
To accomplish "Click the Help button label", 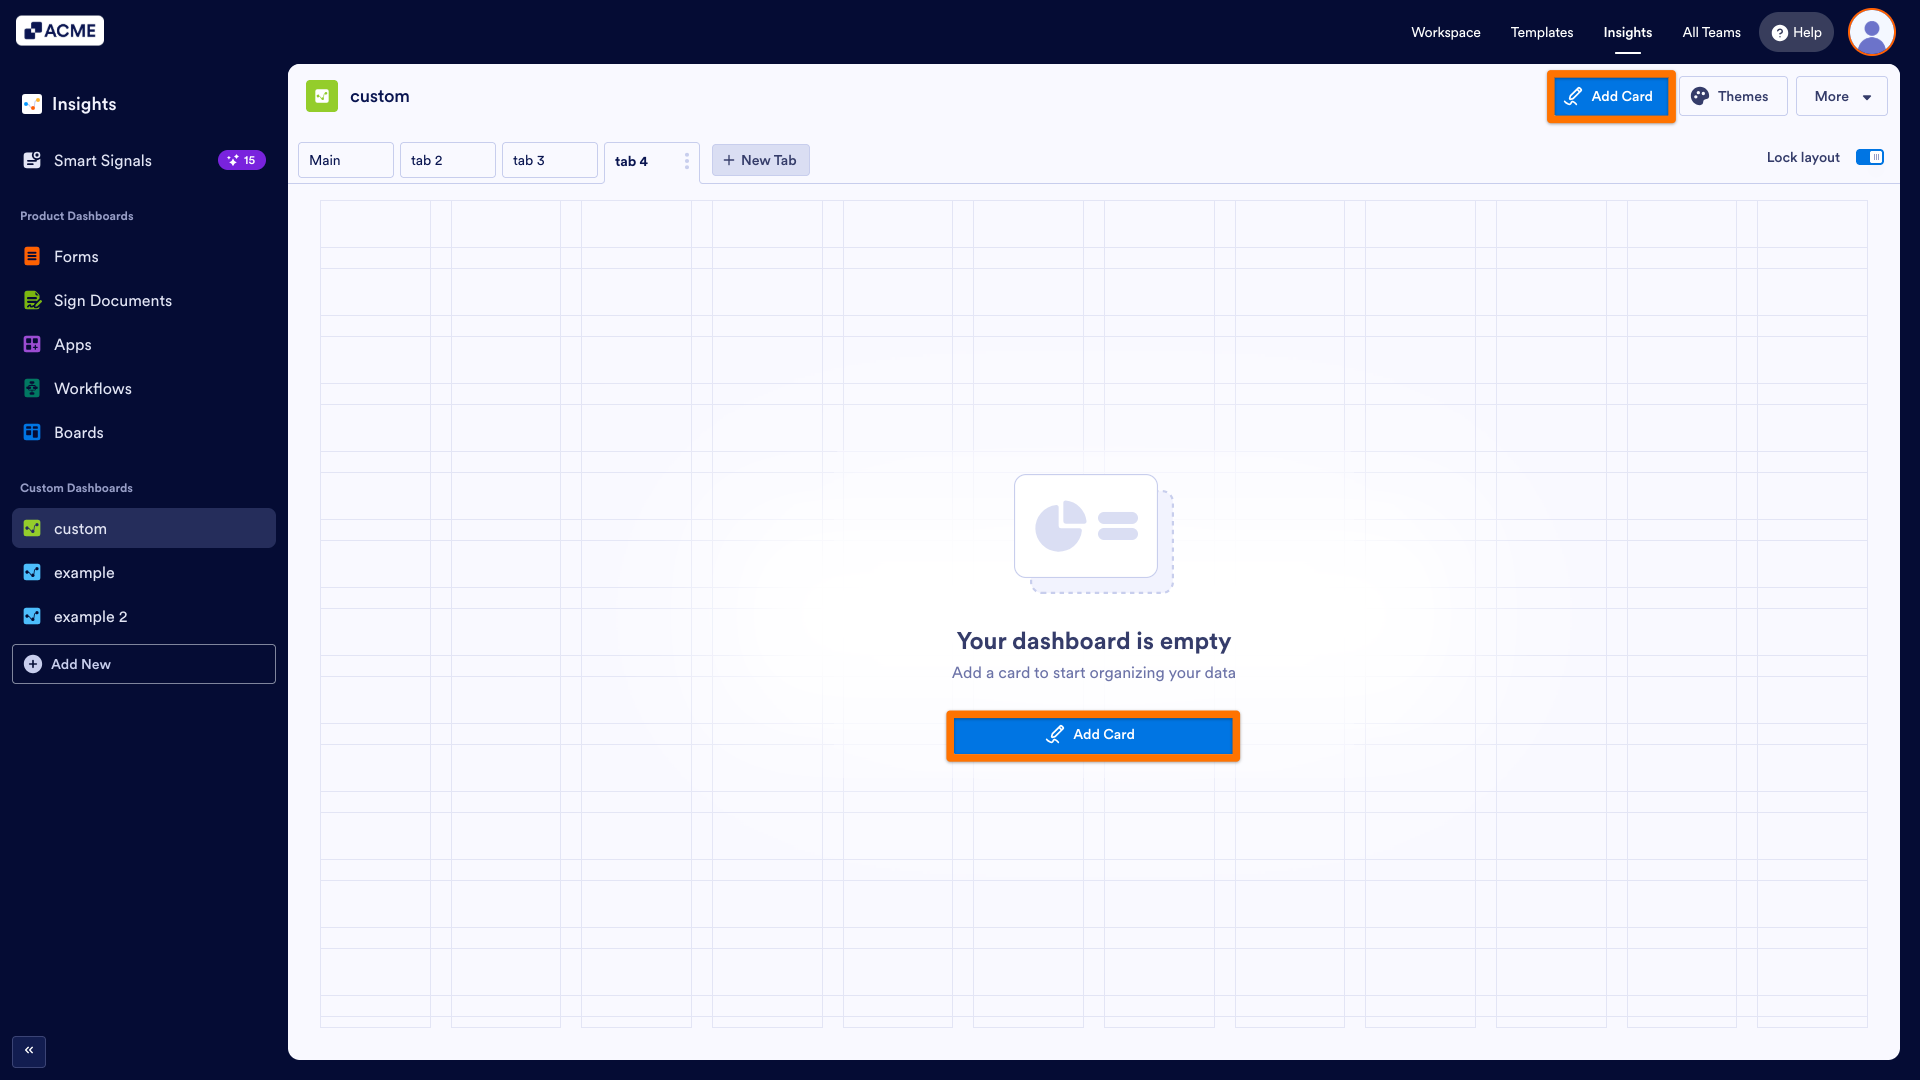I will tap(1807, 32).
